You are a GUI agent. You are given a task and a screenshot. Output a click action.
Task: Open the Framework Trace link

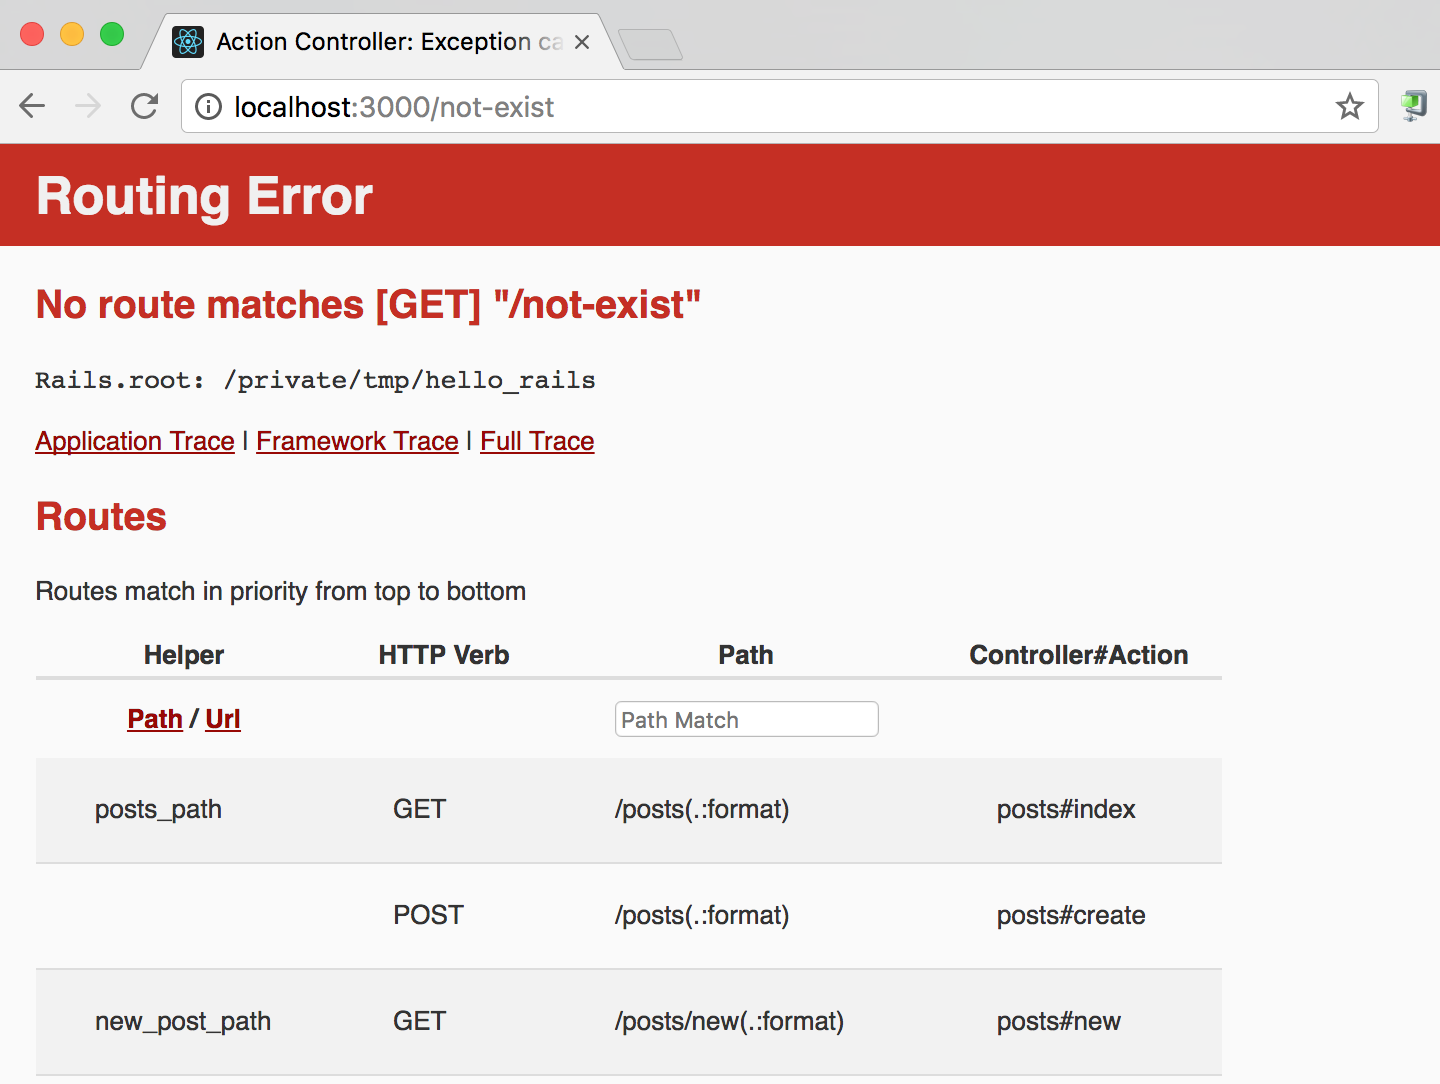357,441
